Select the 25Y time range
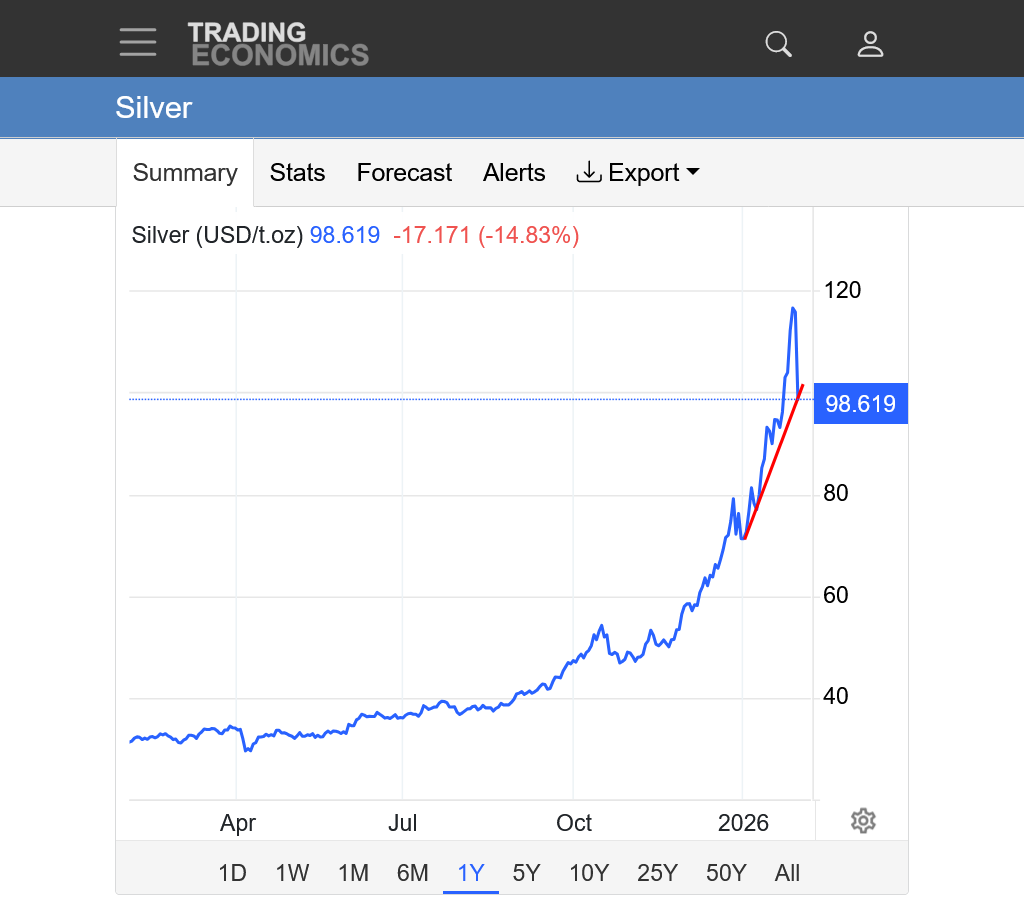The image size is (1024, 901). (657, 873)
